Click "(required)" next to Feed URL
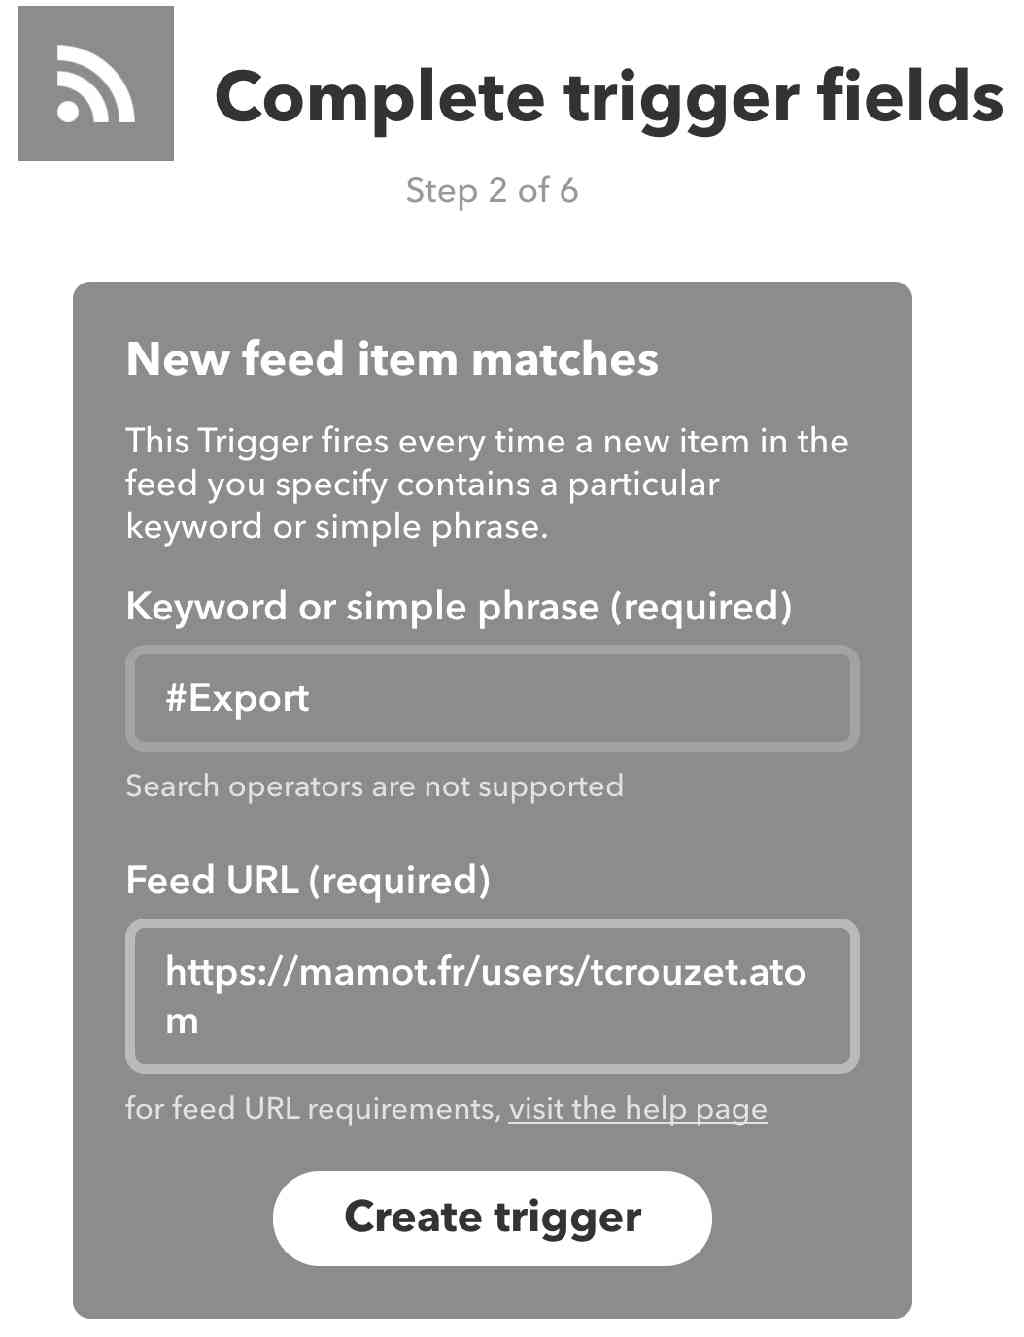This screenshot has height=1337, width=1024. pos(400,880)
